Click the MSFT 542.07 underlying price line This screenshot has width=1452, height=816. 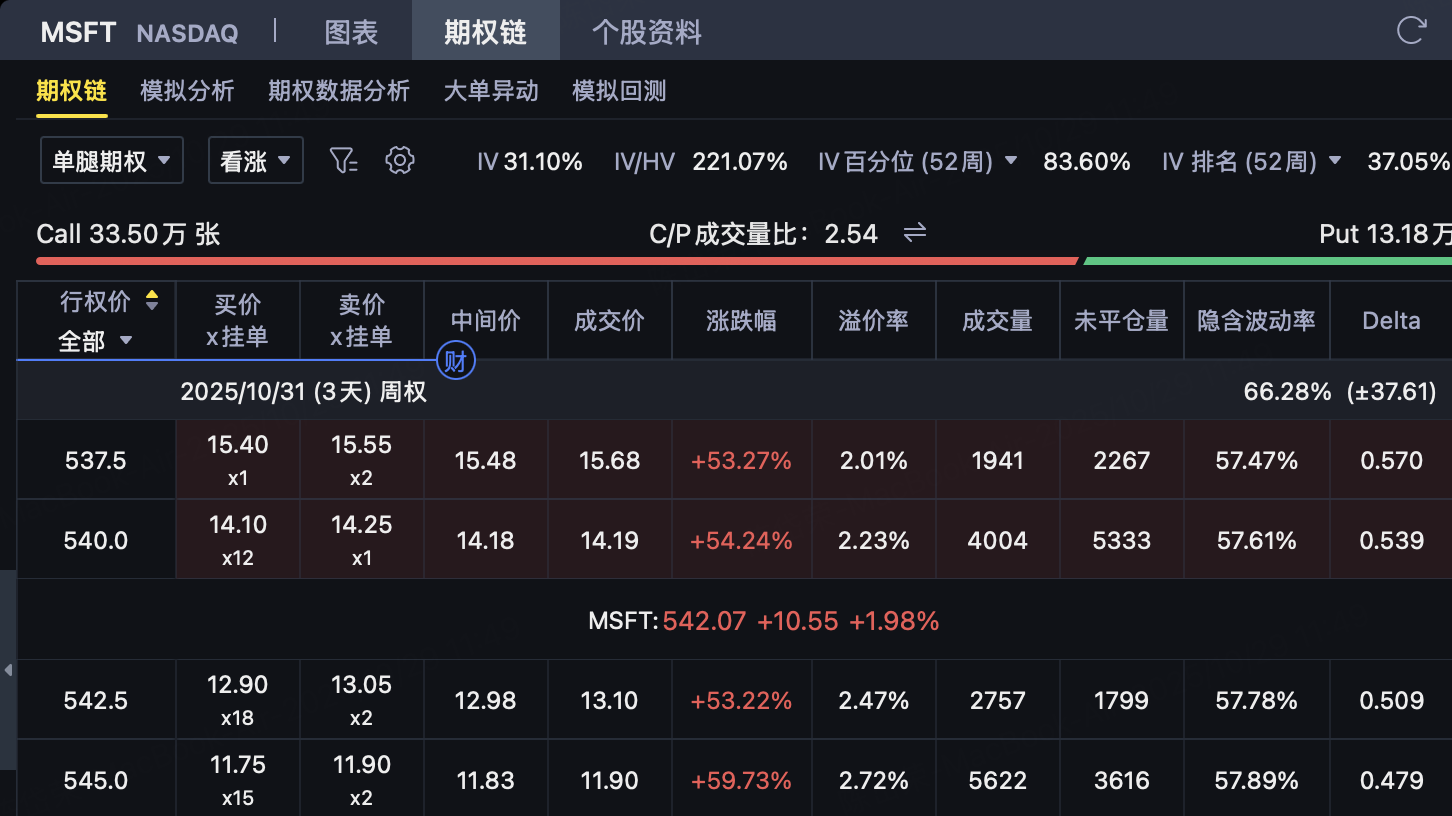click(x=764, y=621)
